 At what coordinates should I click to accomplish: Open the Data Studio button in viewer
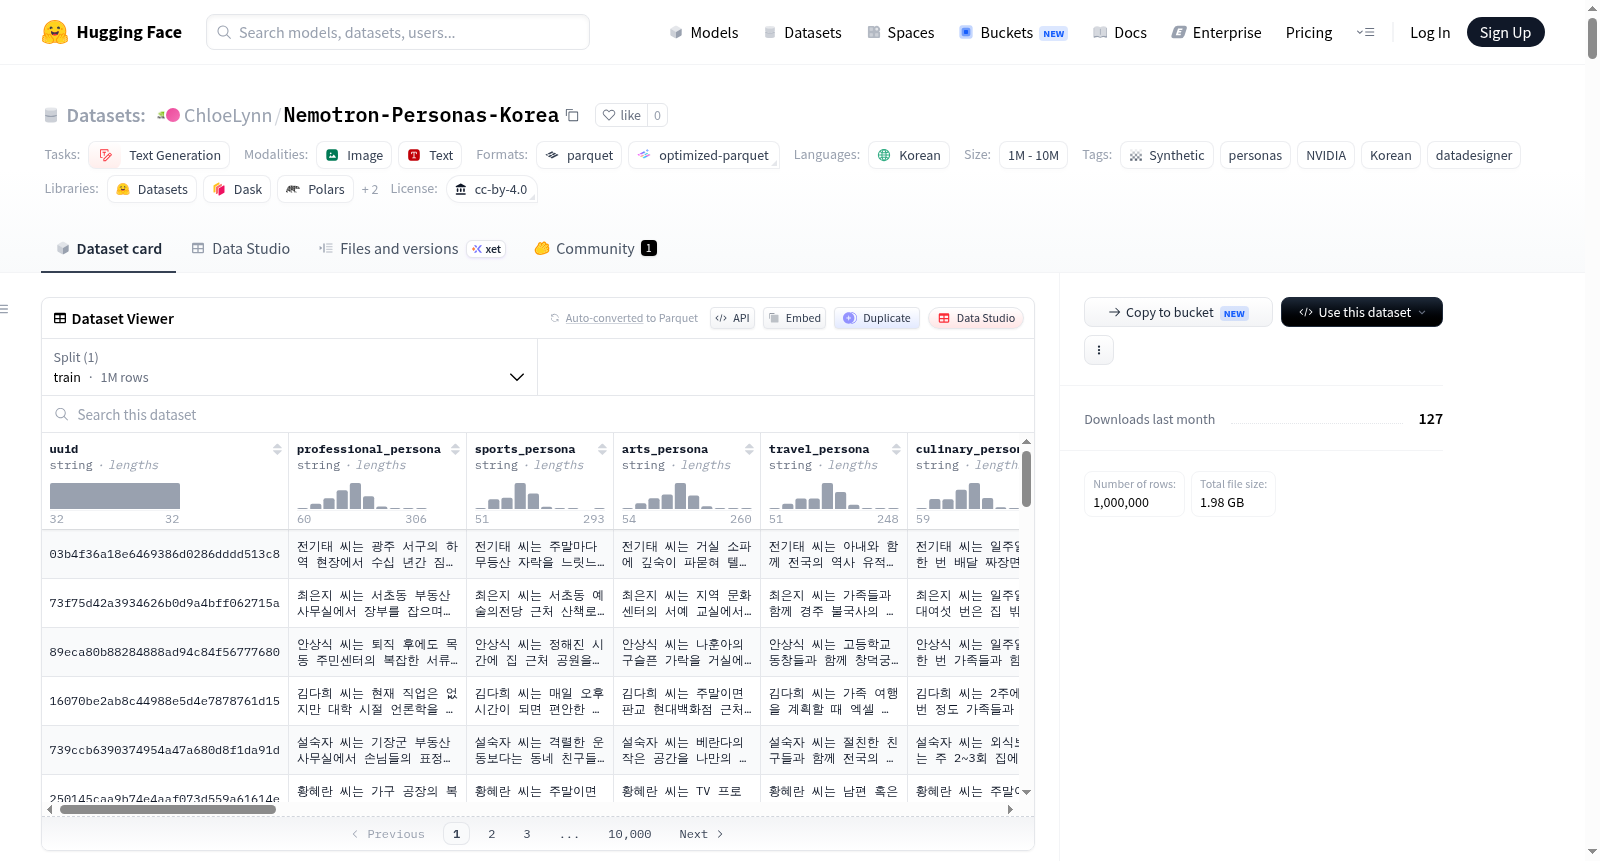tap(976, 318)
